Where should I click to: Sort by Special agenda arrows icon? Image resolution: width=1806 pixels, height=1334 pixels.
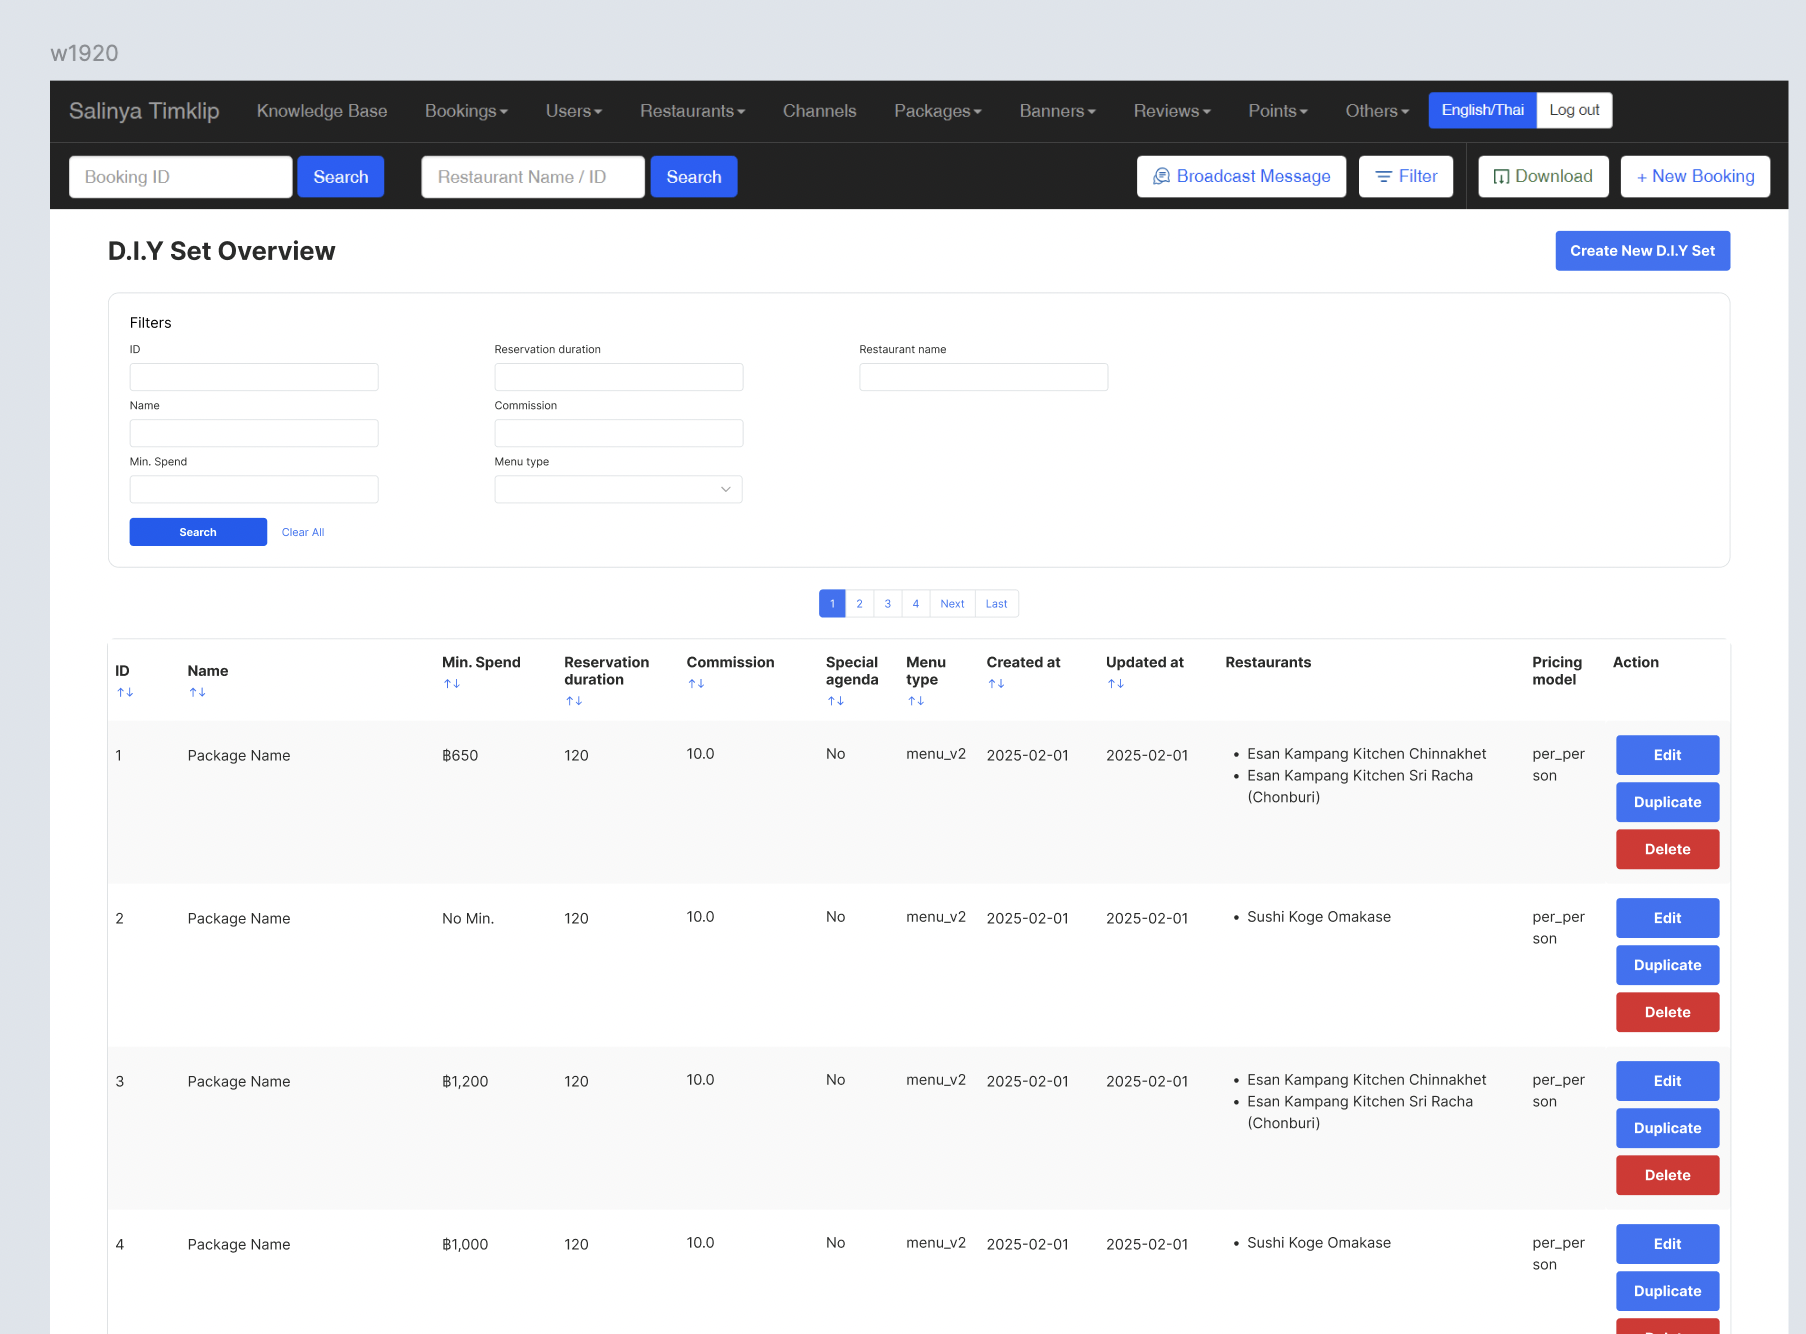click(x=836, y=701)
